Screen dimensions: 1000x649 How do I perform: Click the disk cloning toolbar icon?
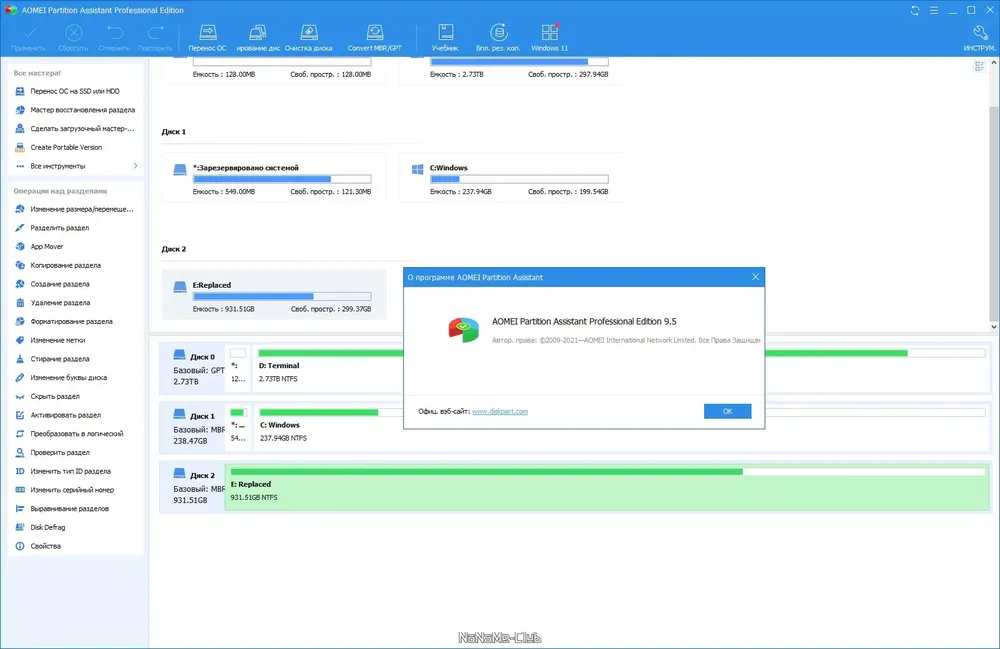[x=258, y=38]
